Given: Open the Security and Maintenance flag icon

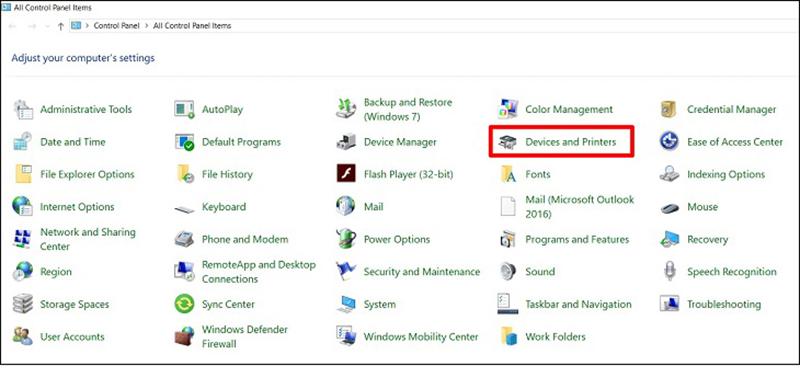Looking at the screenshot, I should pos(346,272).
